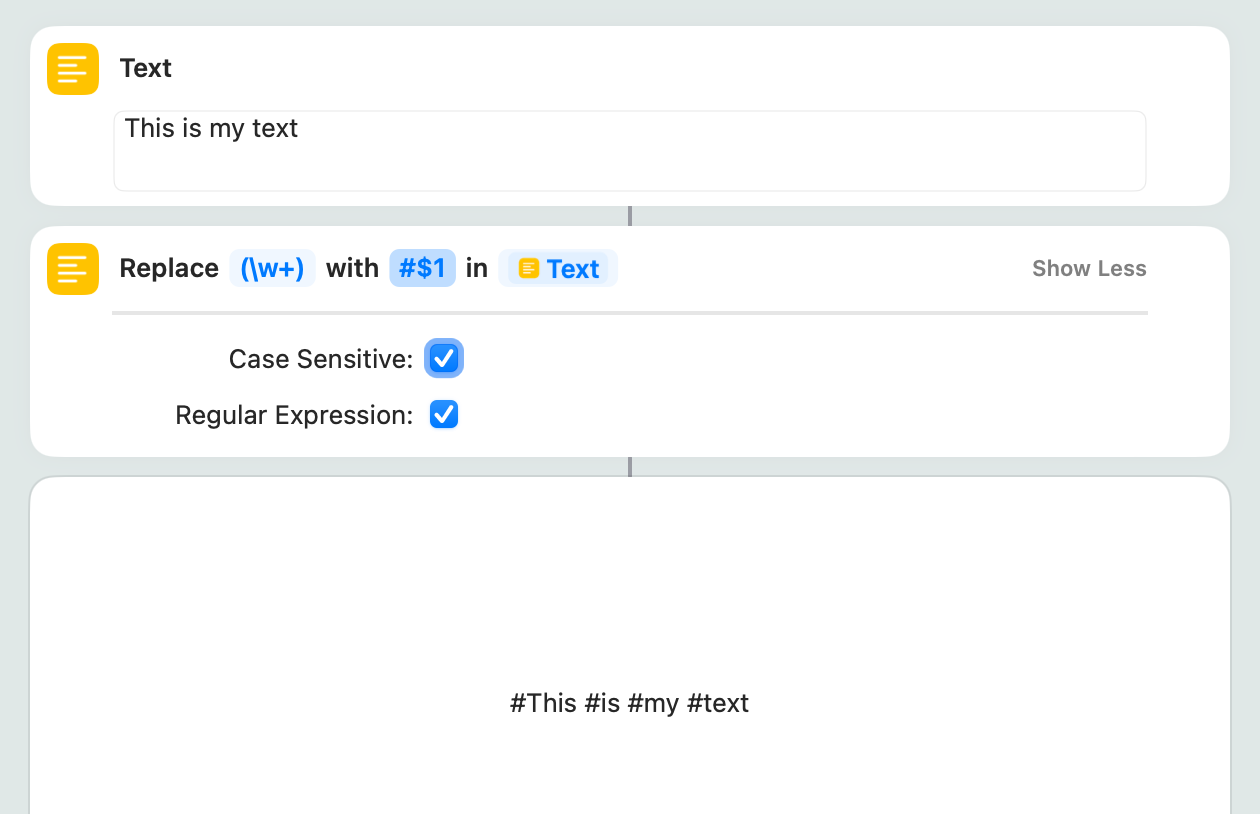Image resolution: width=1260 pixels, height=814 pixels.
Task: Select the #$1 replacement field
Action: point(422,268)
